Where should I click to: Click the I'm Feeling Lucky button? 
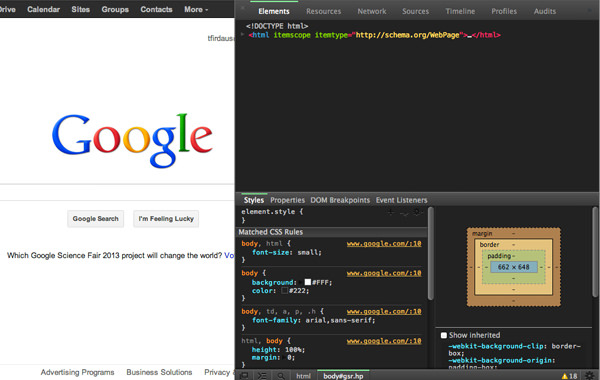tap(166, 219)
